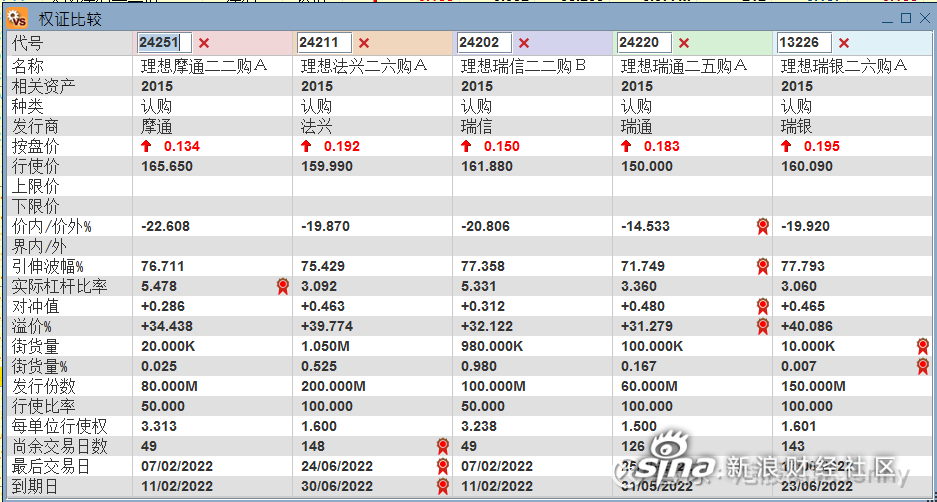Remove warrant 24202 with its red X
The width and height of the screenshot is (937, 502).
[524, 43]
